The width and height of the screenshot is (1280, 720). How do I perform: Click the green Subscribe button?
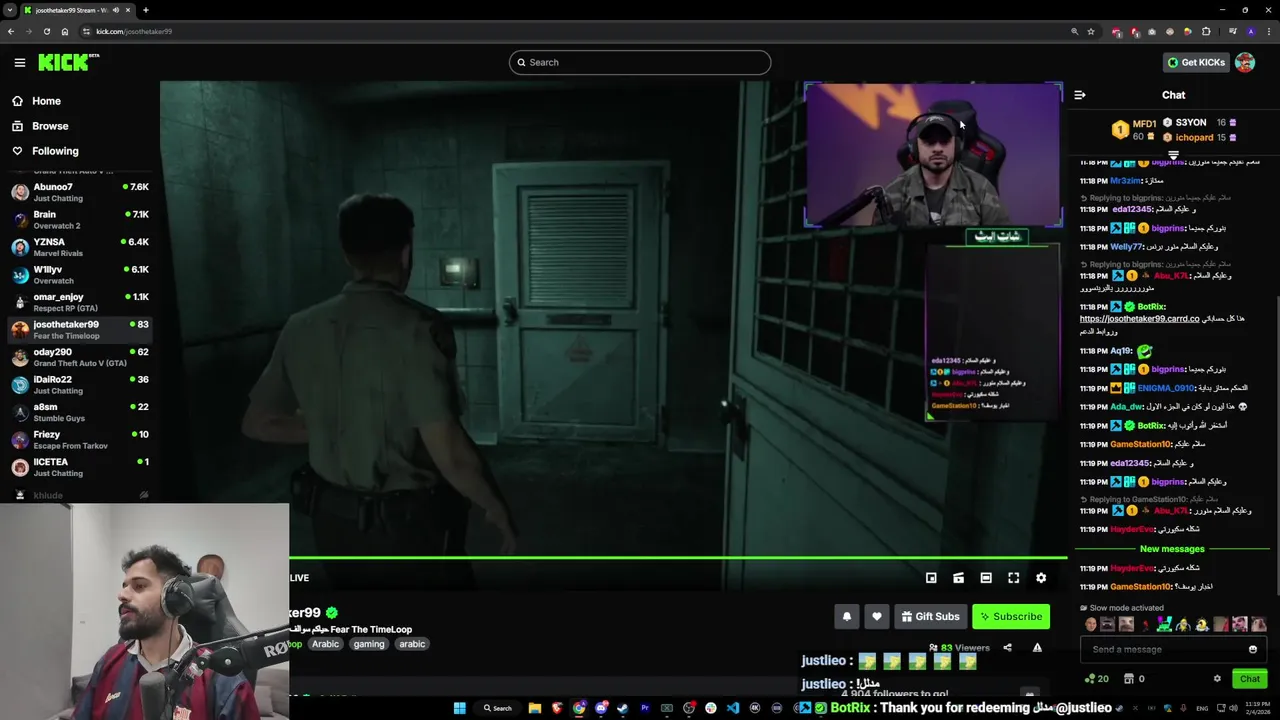pos(1011,617)
